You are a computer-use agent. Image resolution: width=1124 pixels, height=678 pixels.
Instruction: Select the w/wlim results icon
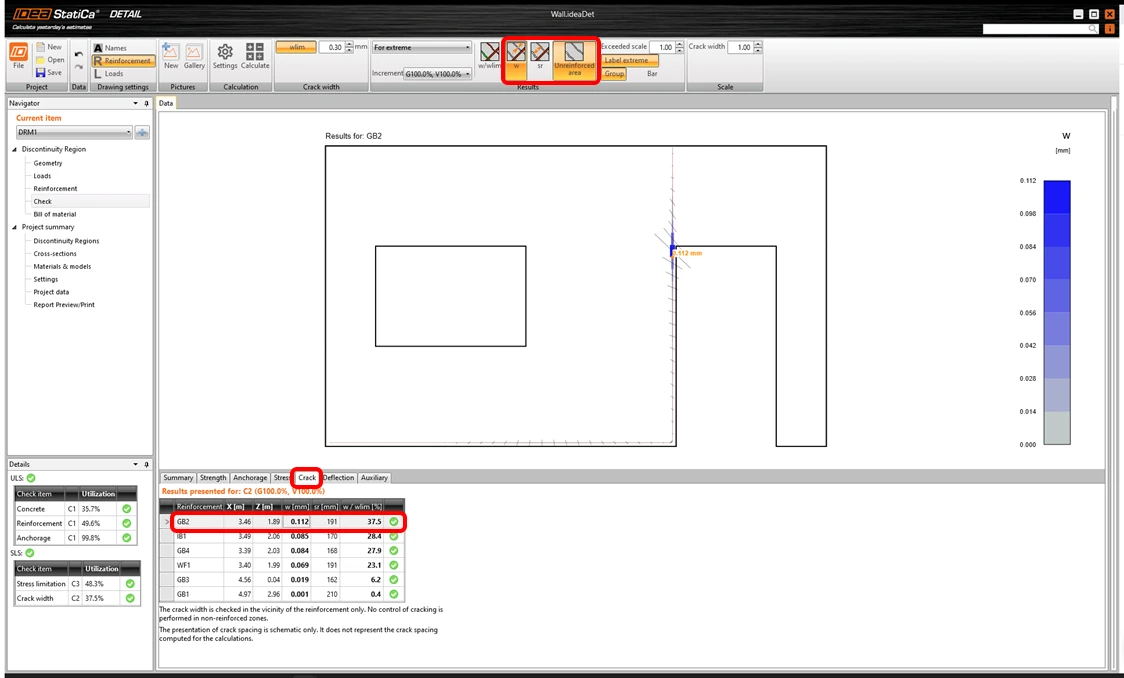coord(490,55)
